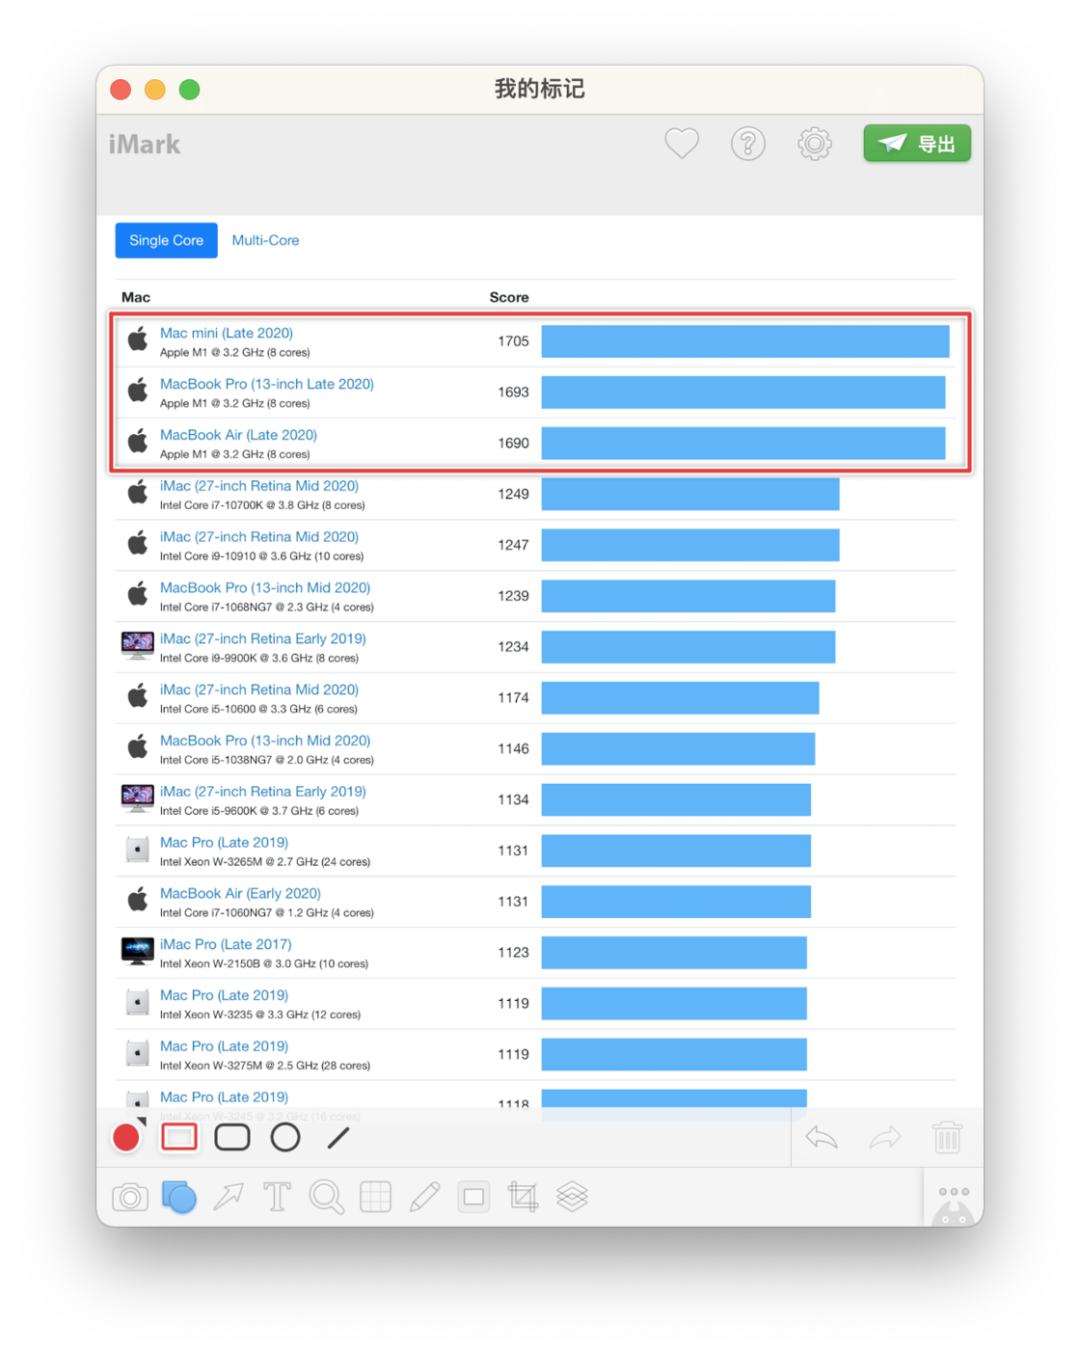This screenshot has height=1354, width=1080.
Task: Pick the straight line shape
Action: click(339, 1137)
